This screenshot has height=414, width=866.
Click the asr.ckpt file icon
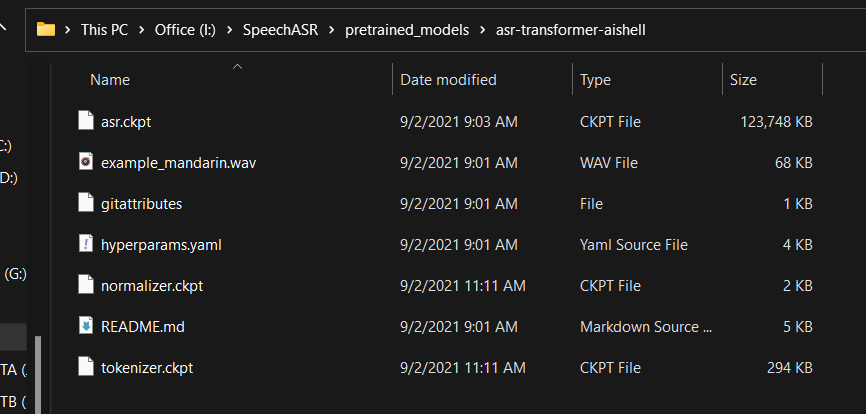point(86,121)
